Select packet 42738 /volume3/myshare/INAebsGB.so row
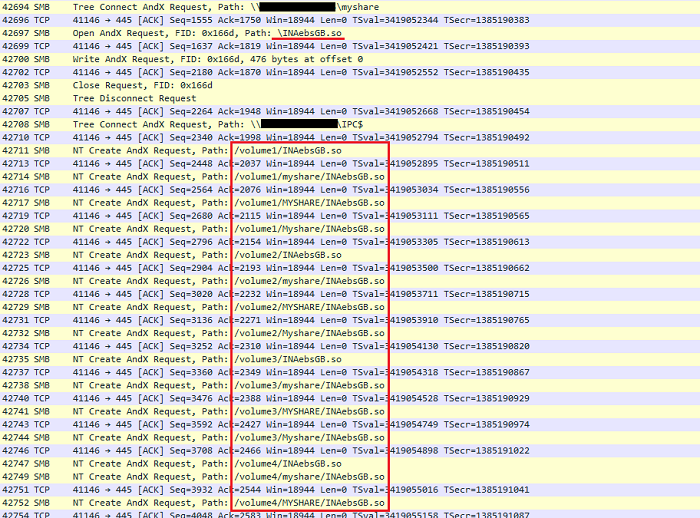Image resolution: width=700 pixels, height=518 pixels. coord(350,385)
